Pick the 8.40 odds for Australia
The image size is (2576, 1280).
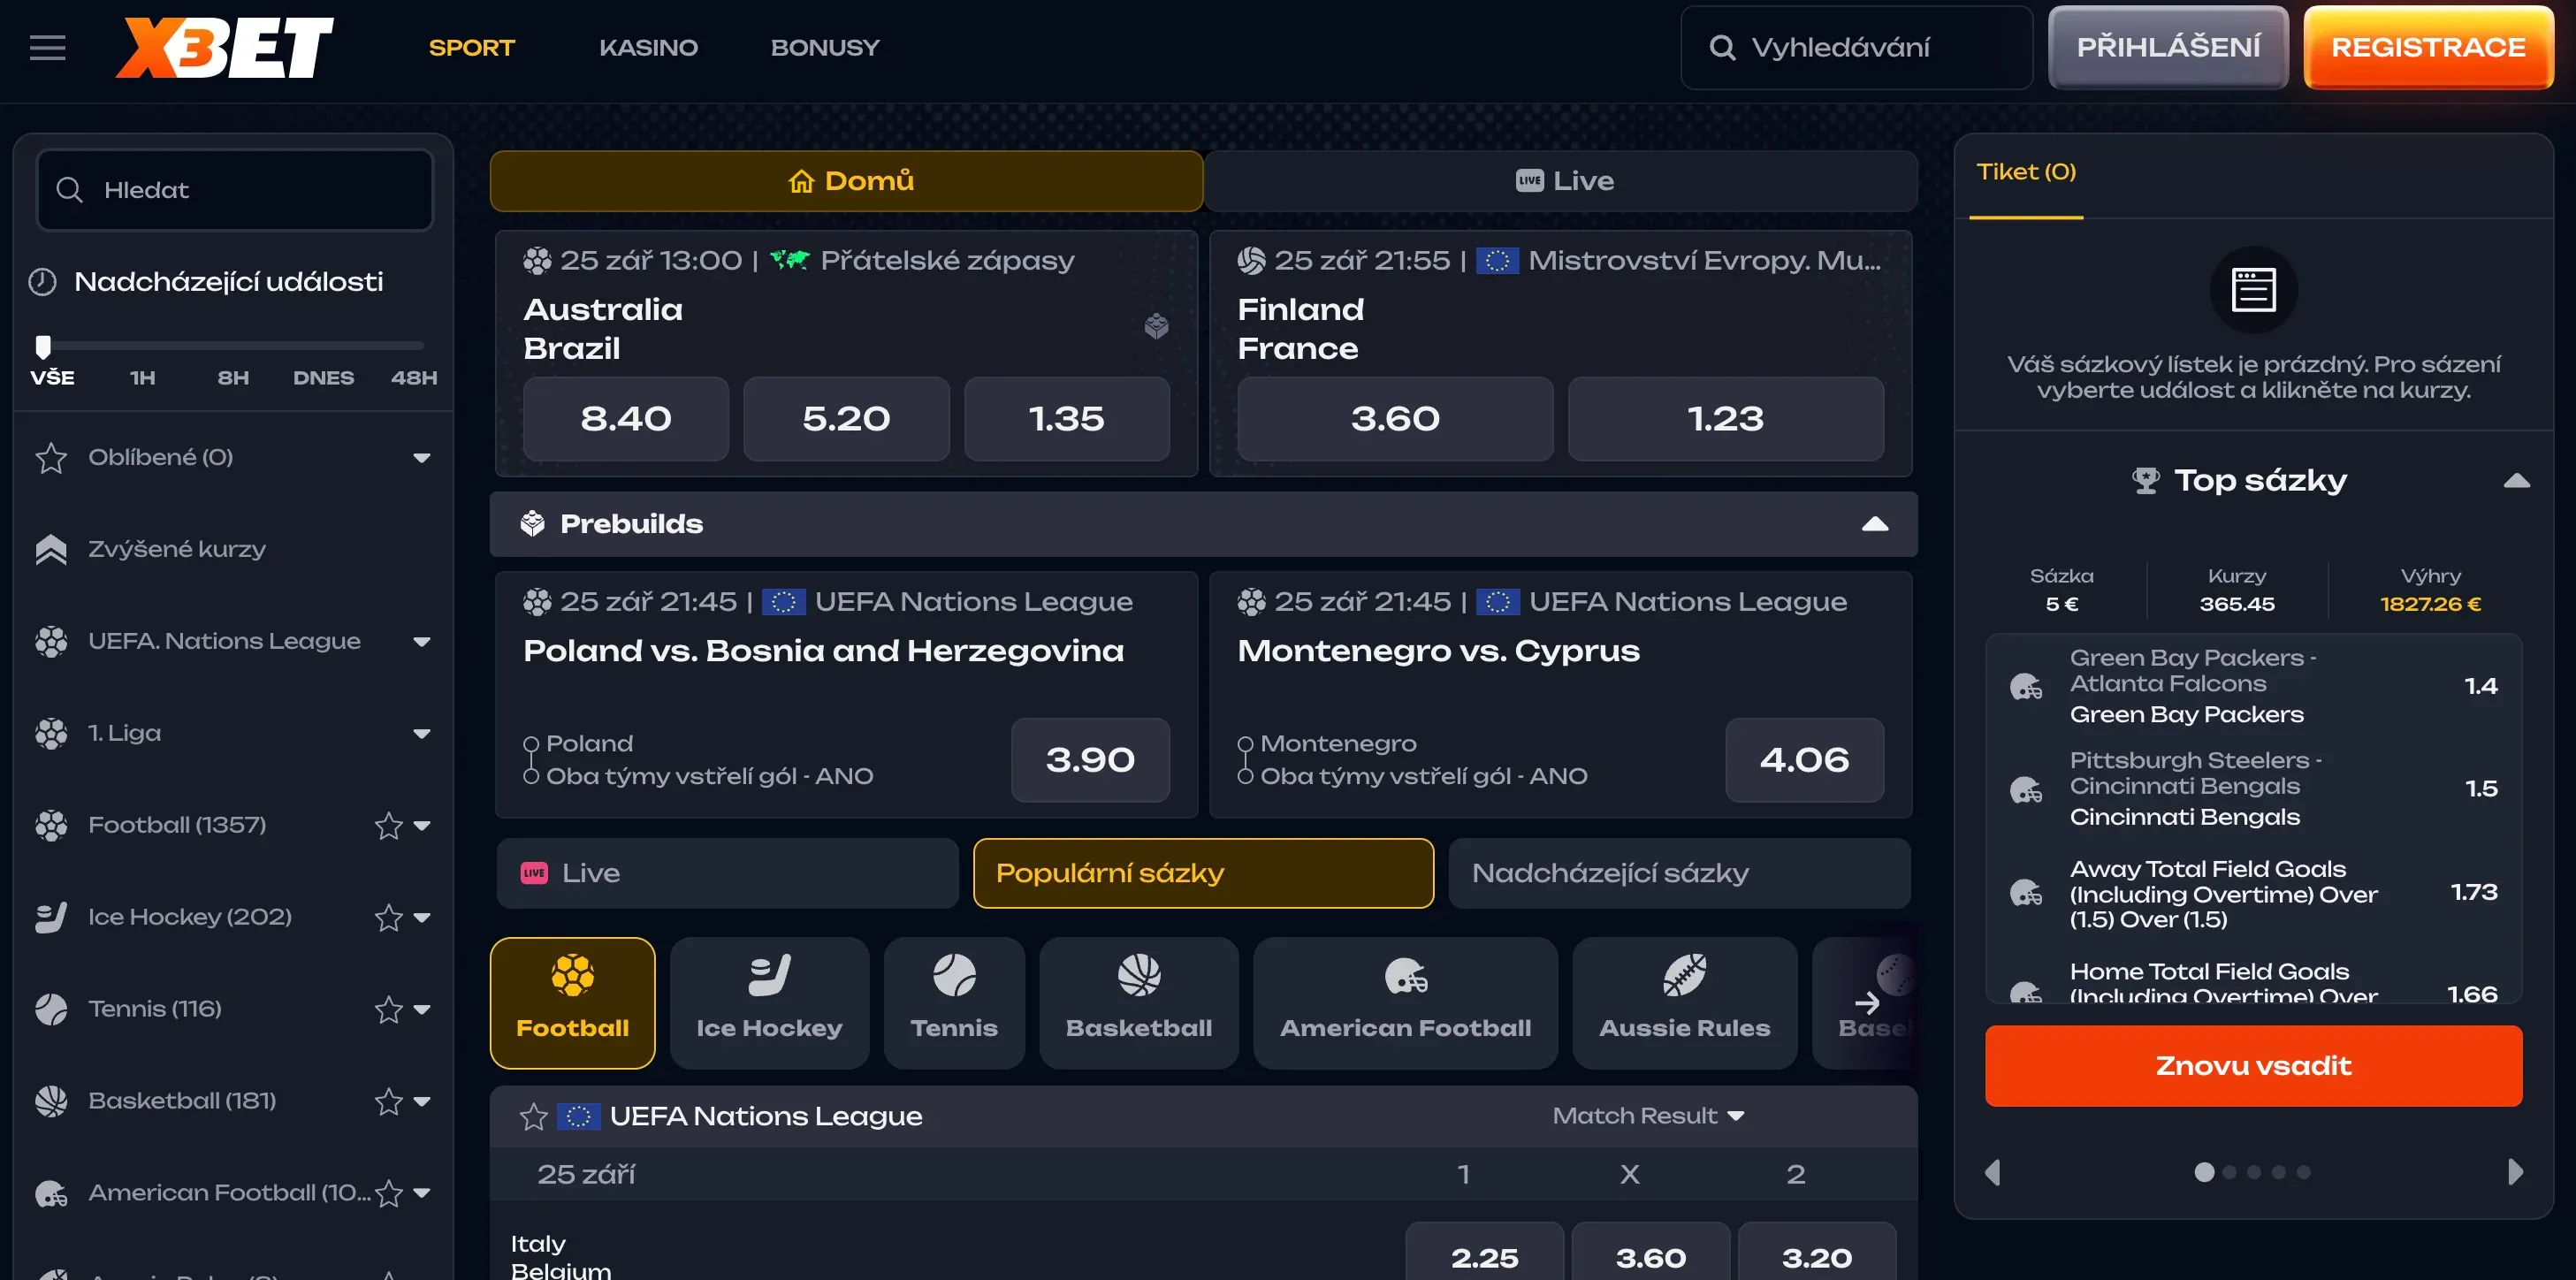tap(626, 419)
